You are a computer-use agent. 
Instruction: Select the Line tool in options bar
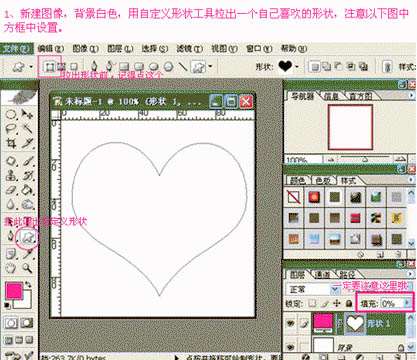click(x=183, y=66)
